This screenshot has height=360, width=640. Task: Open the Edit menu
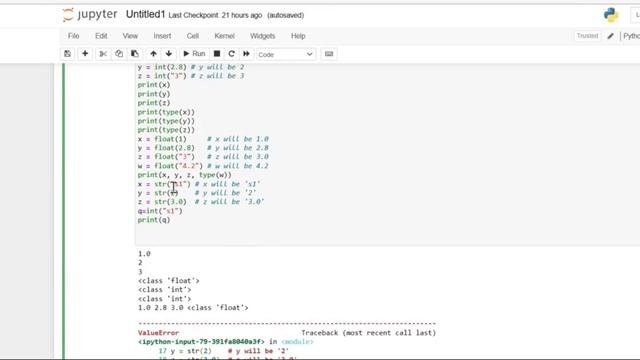101,36
